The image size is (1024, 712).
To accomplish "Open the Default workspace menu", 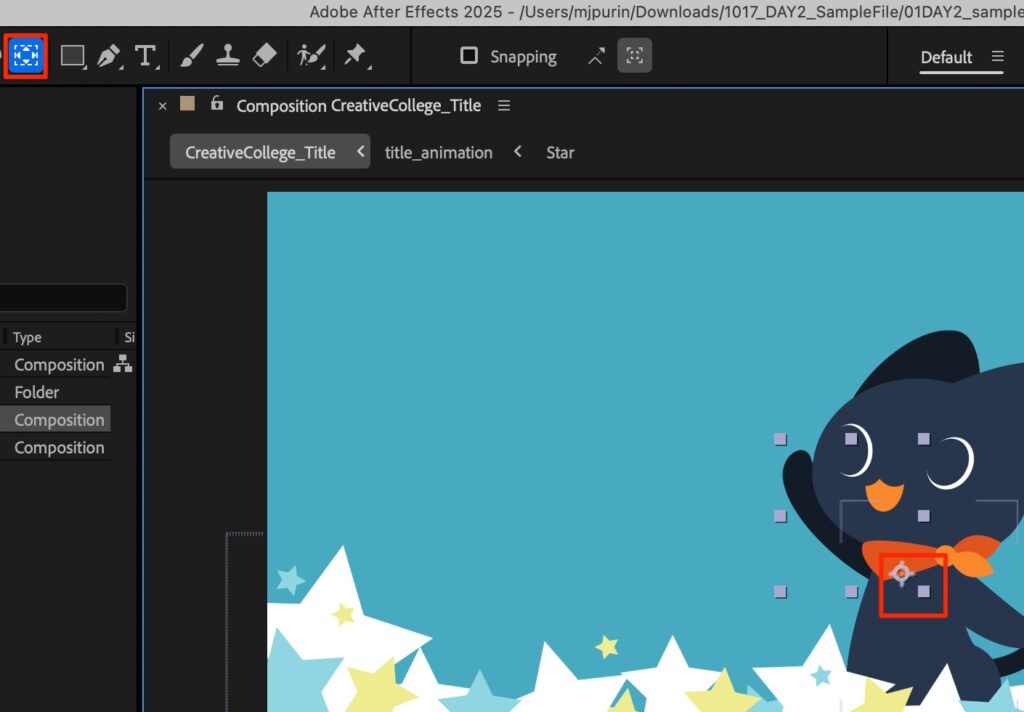I will click(x=997, y=57).
